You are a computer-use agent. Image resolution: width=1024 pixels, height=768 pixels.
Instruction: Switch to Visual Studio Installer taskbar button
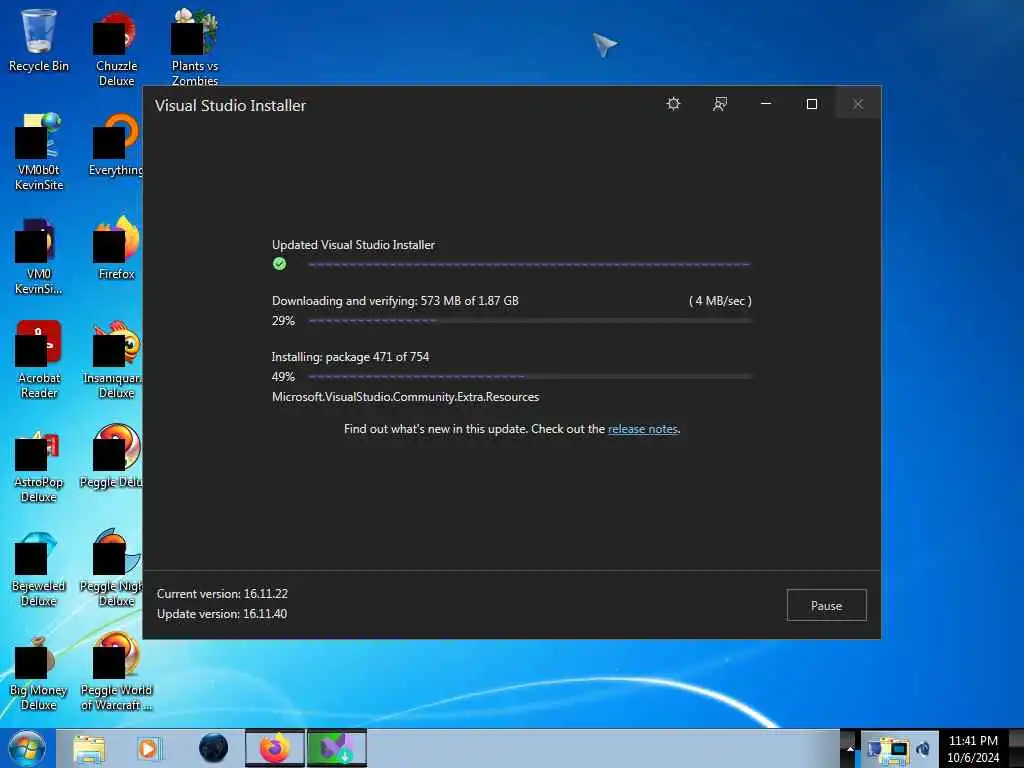pos(337,748)
